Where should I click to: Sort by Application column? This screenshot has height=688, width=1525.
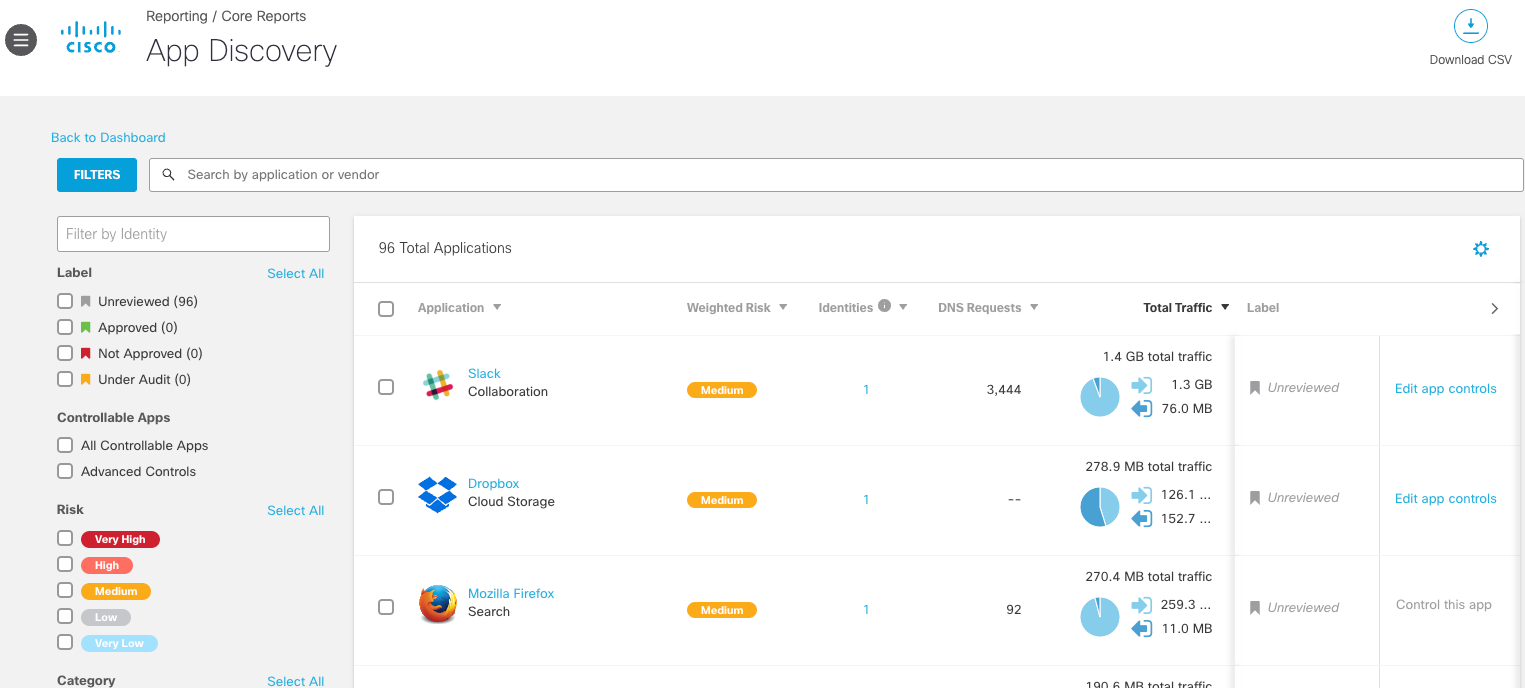tap(460, 308)
